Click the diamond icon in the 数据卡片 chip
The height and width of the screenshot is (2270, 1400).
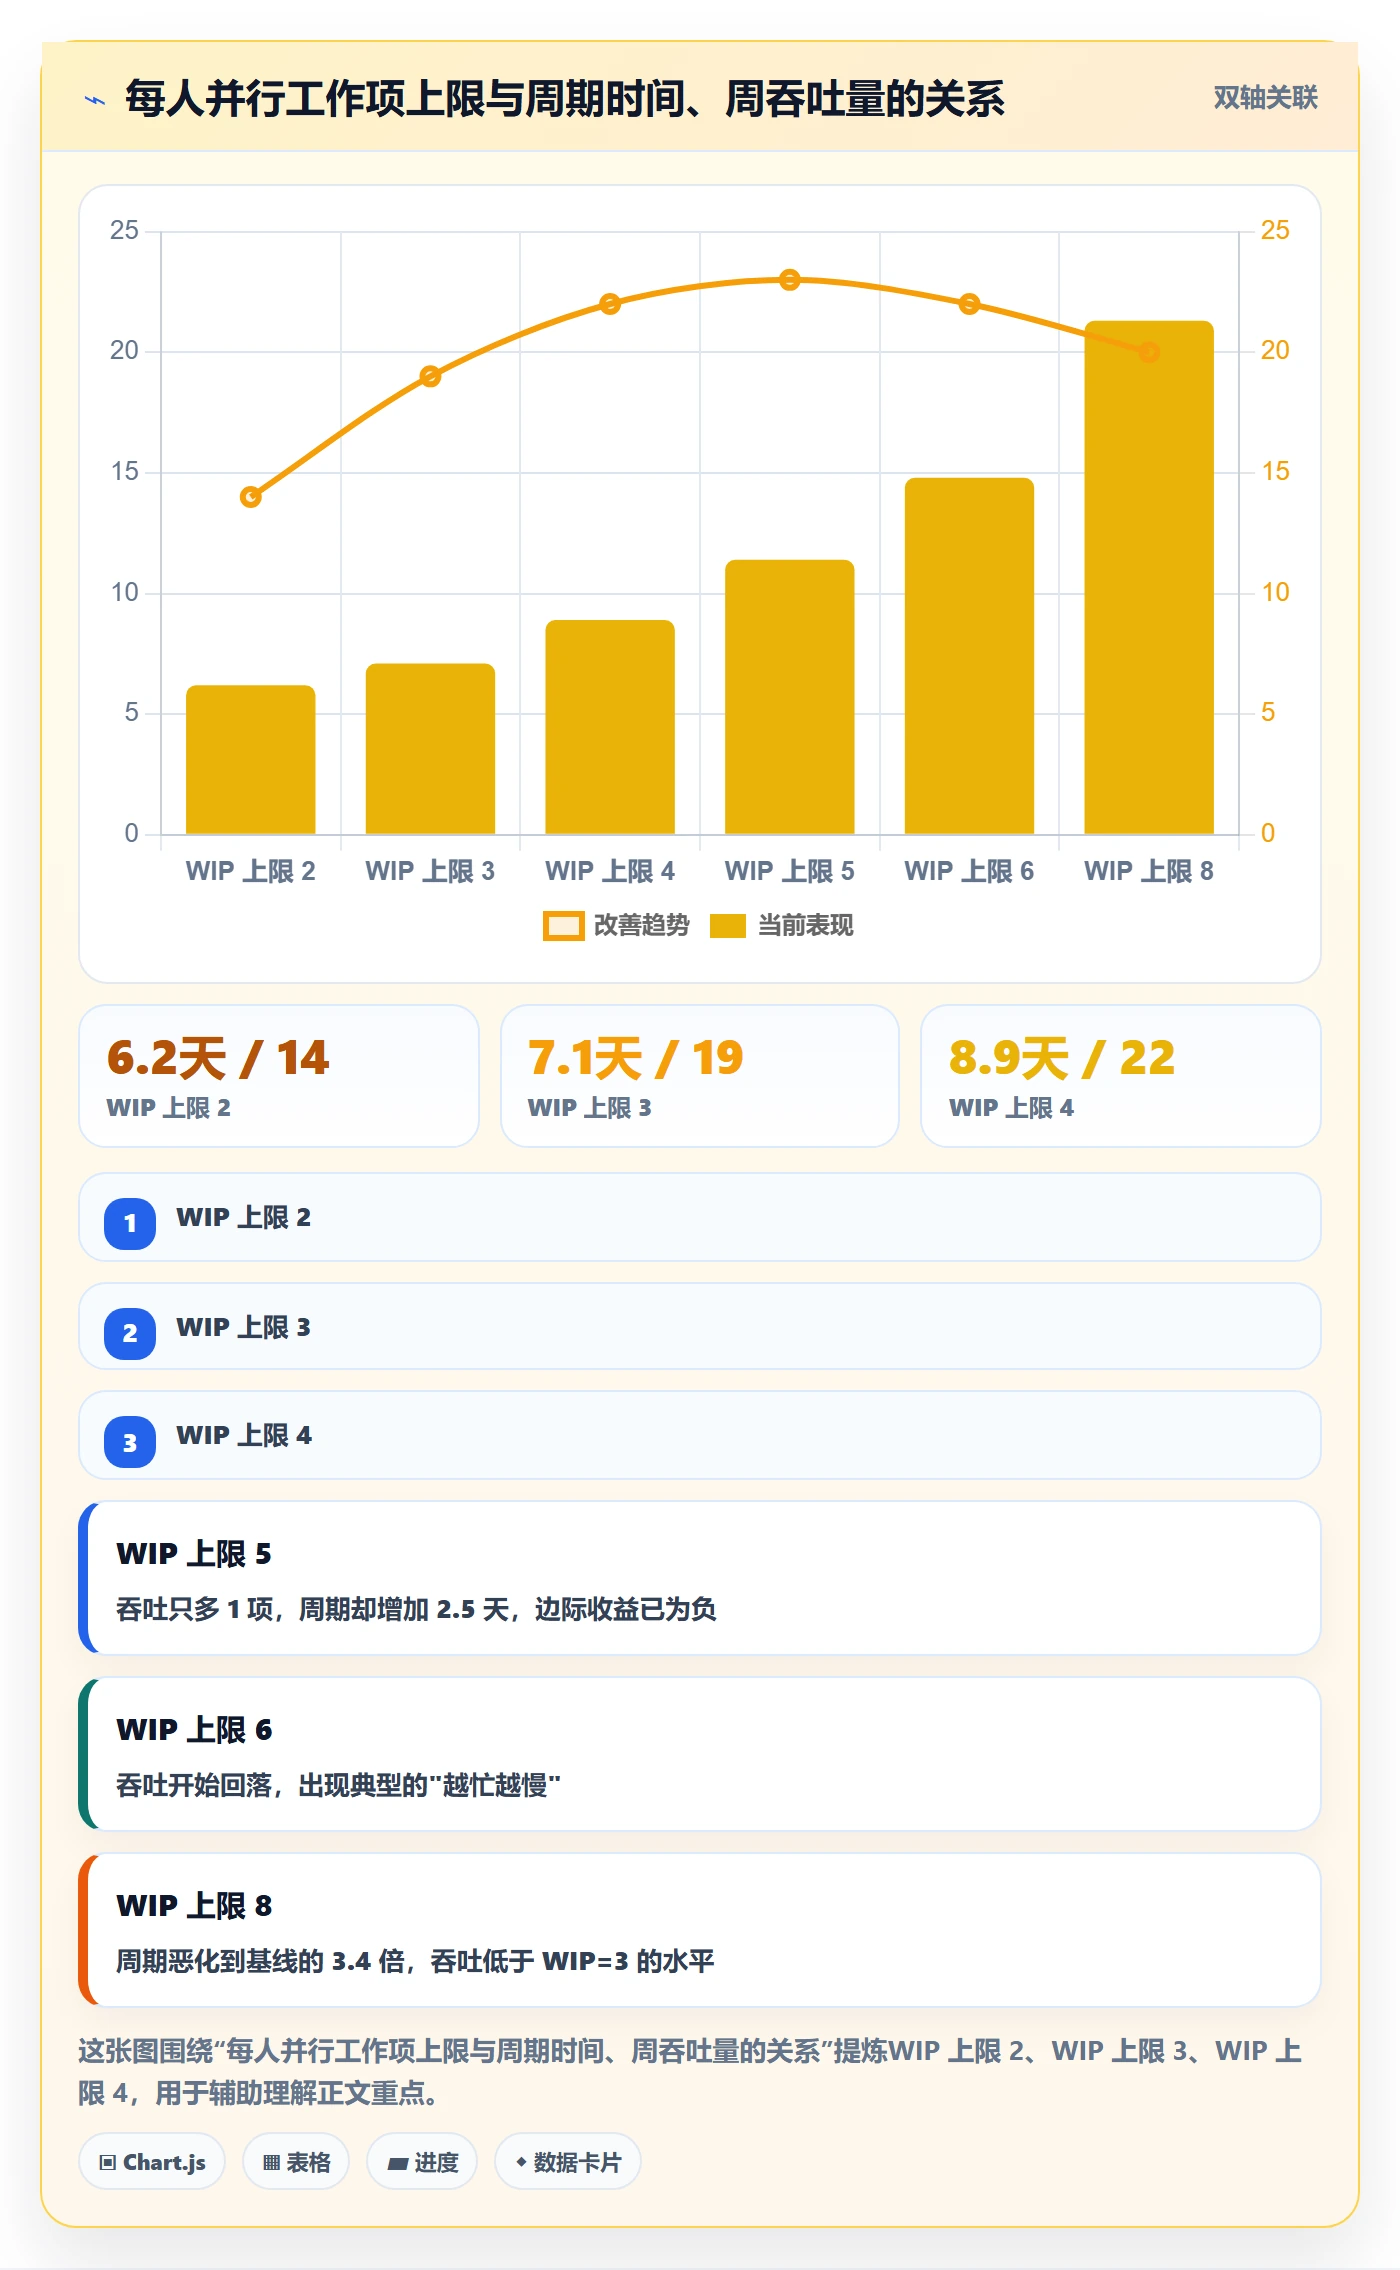521,2162
